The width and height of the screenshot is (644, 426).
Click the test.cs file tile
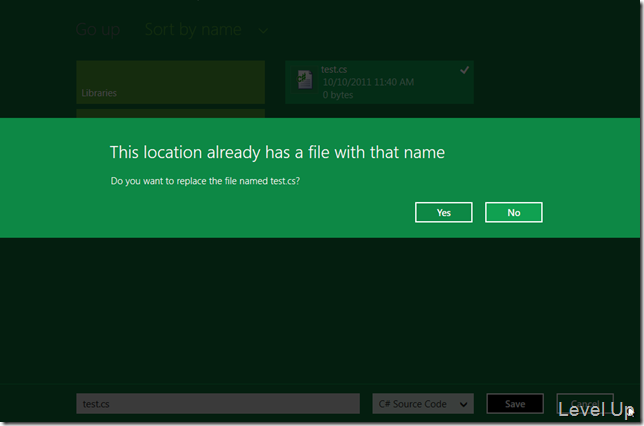[x=380, y=82]
